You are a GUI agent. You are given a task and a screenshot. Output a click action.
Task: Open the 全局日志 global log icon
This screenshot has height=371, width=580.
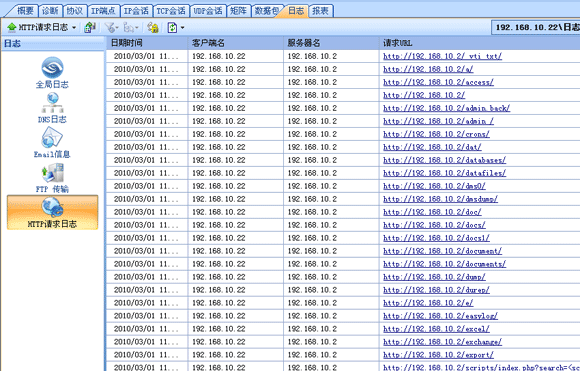(52, 72)
